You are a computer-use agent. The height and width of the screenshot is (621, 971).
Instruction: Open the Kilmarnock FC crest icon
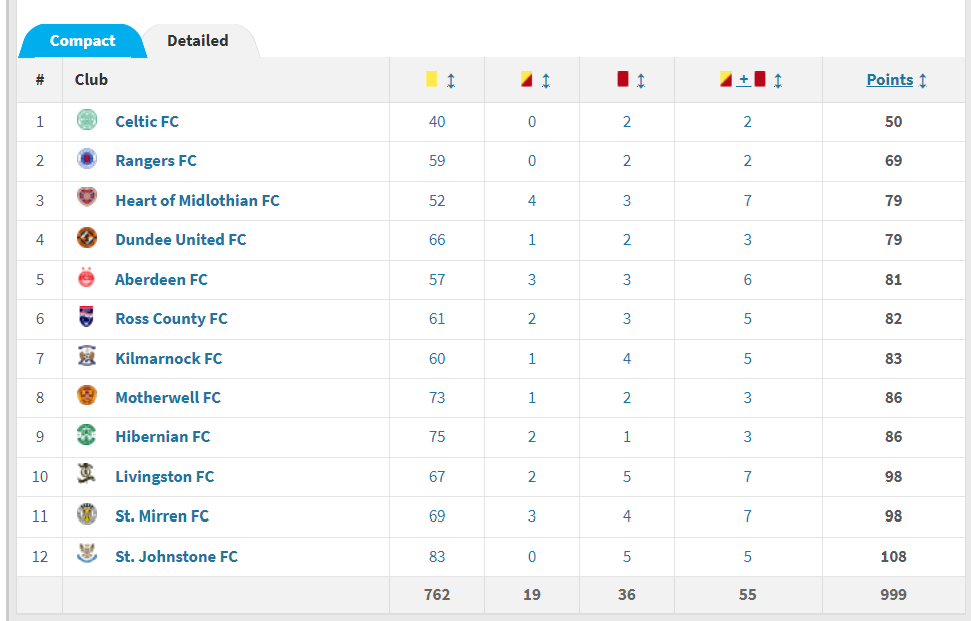coord(87,356)
